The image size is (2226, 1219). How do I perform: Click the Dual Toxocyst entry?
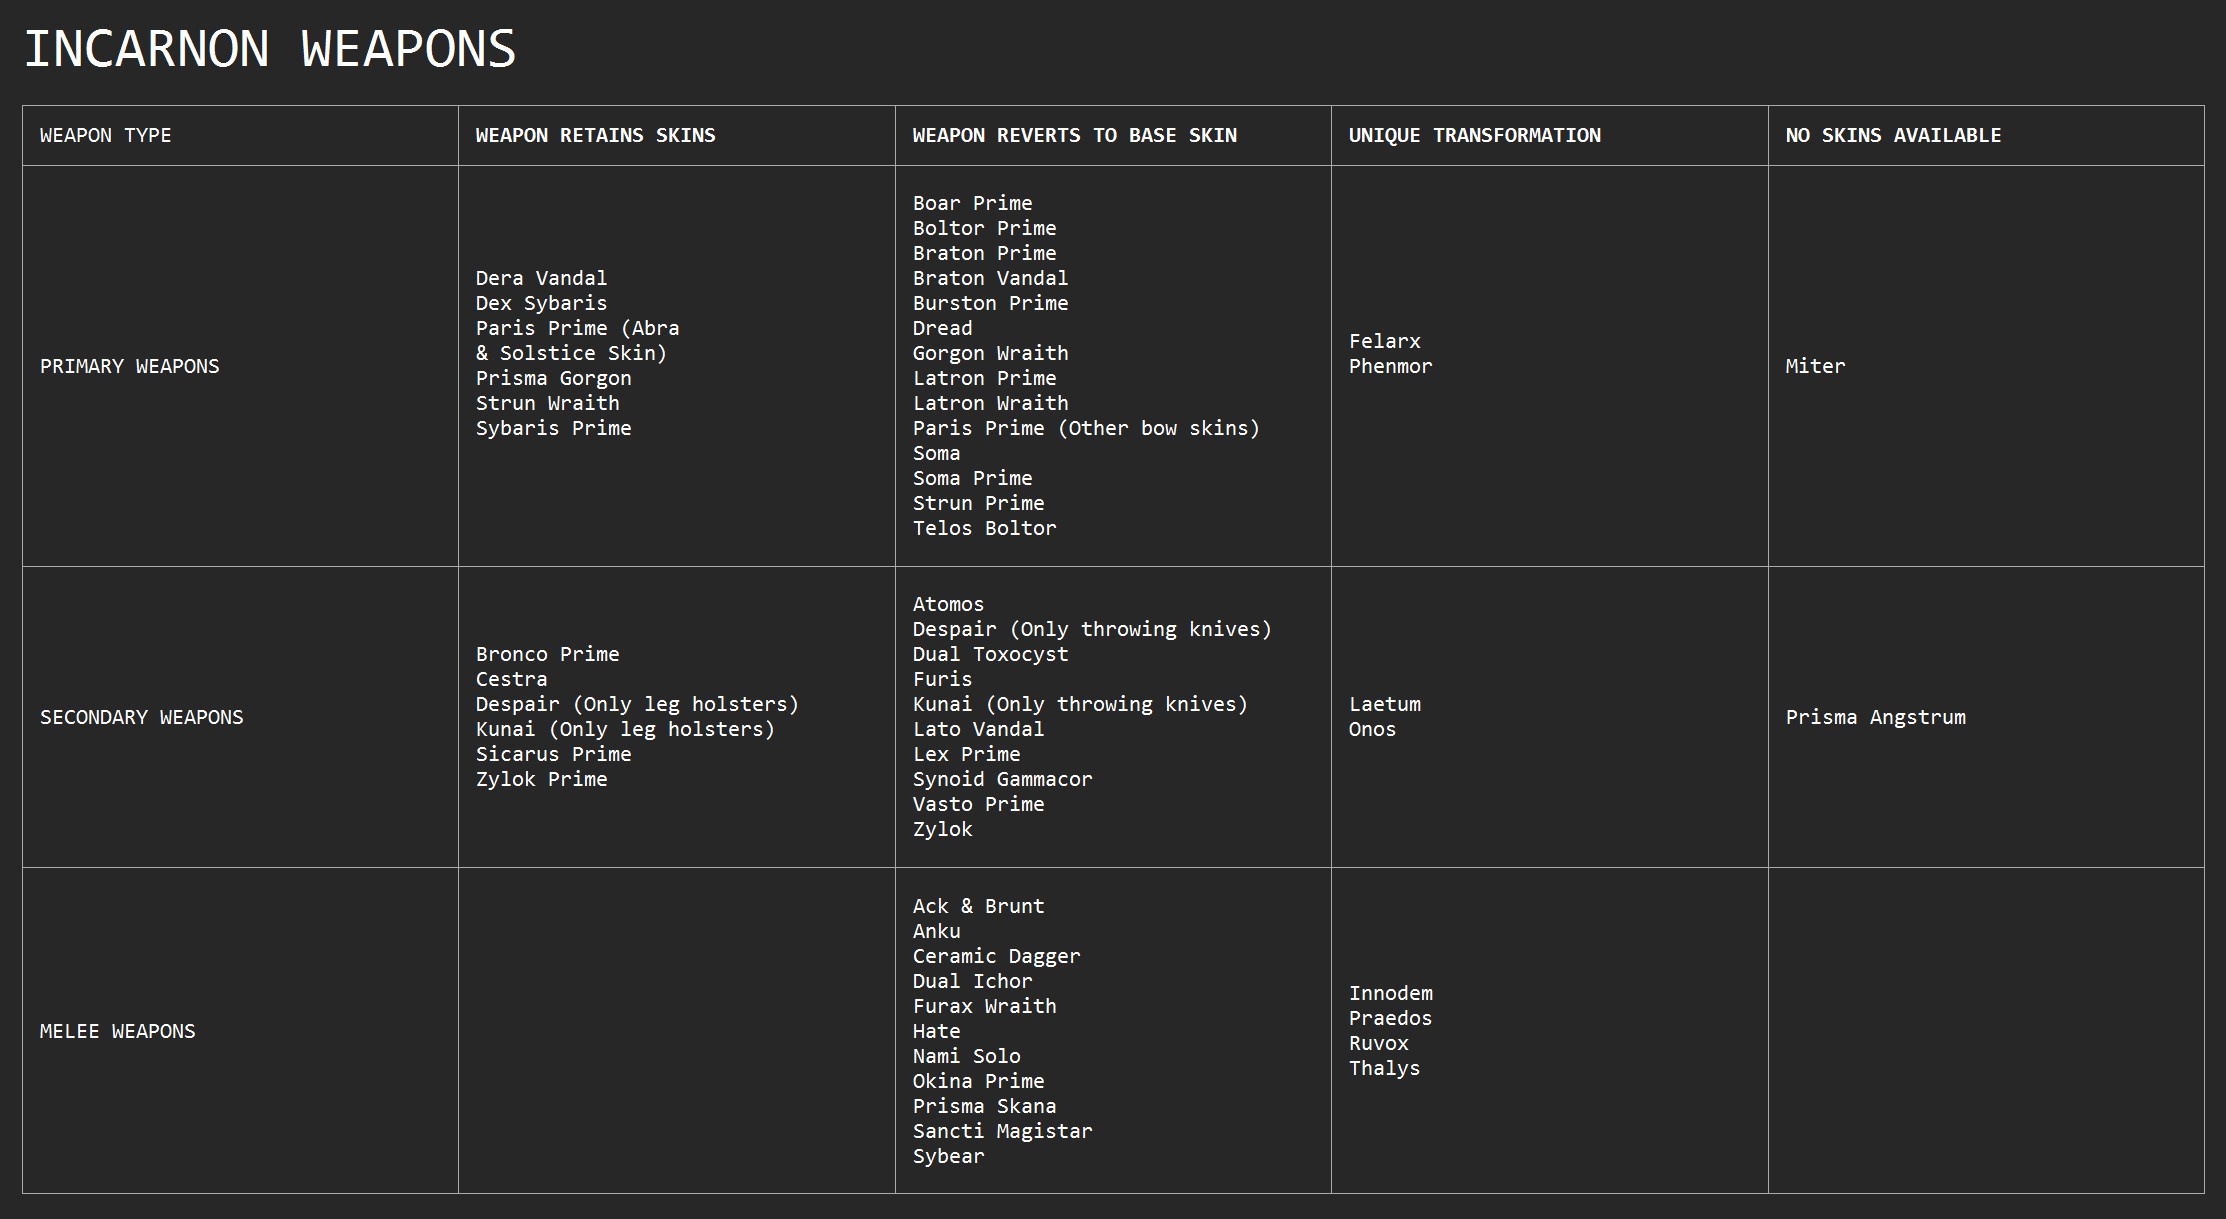[990, 654]
